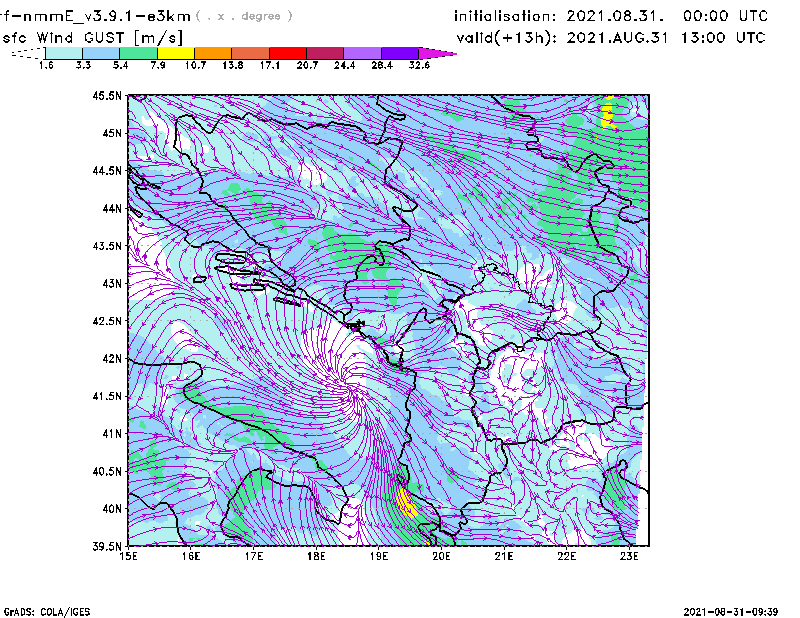Click the violet 28.4–32.6 legend swatch
The width and height of the screenshot is (800, 618).
click(399, 52)
